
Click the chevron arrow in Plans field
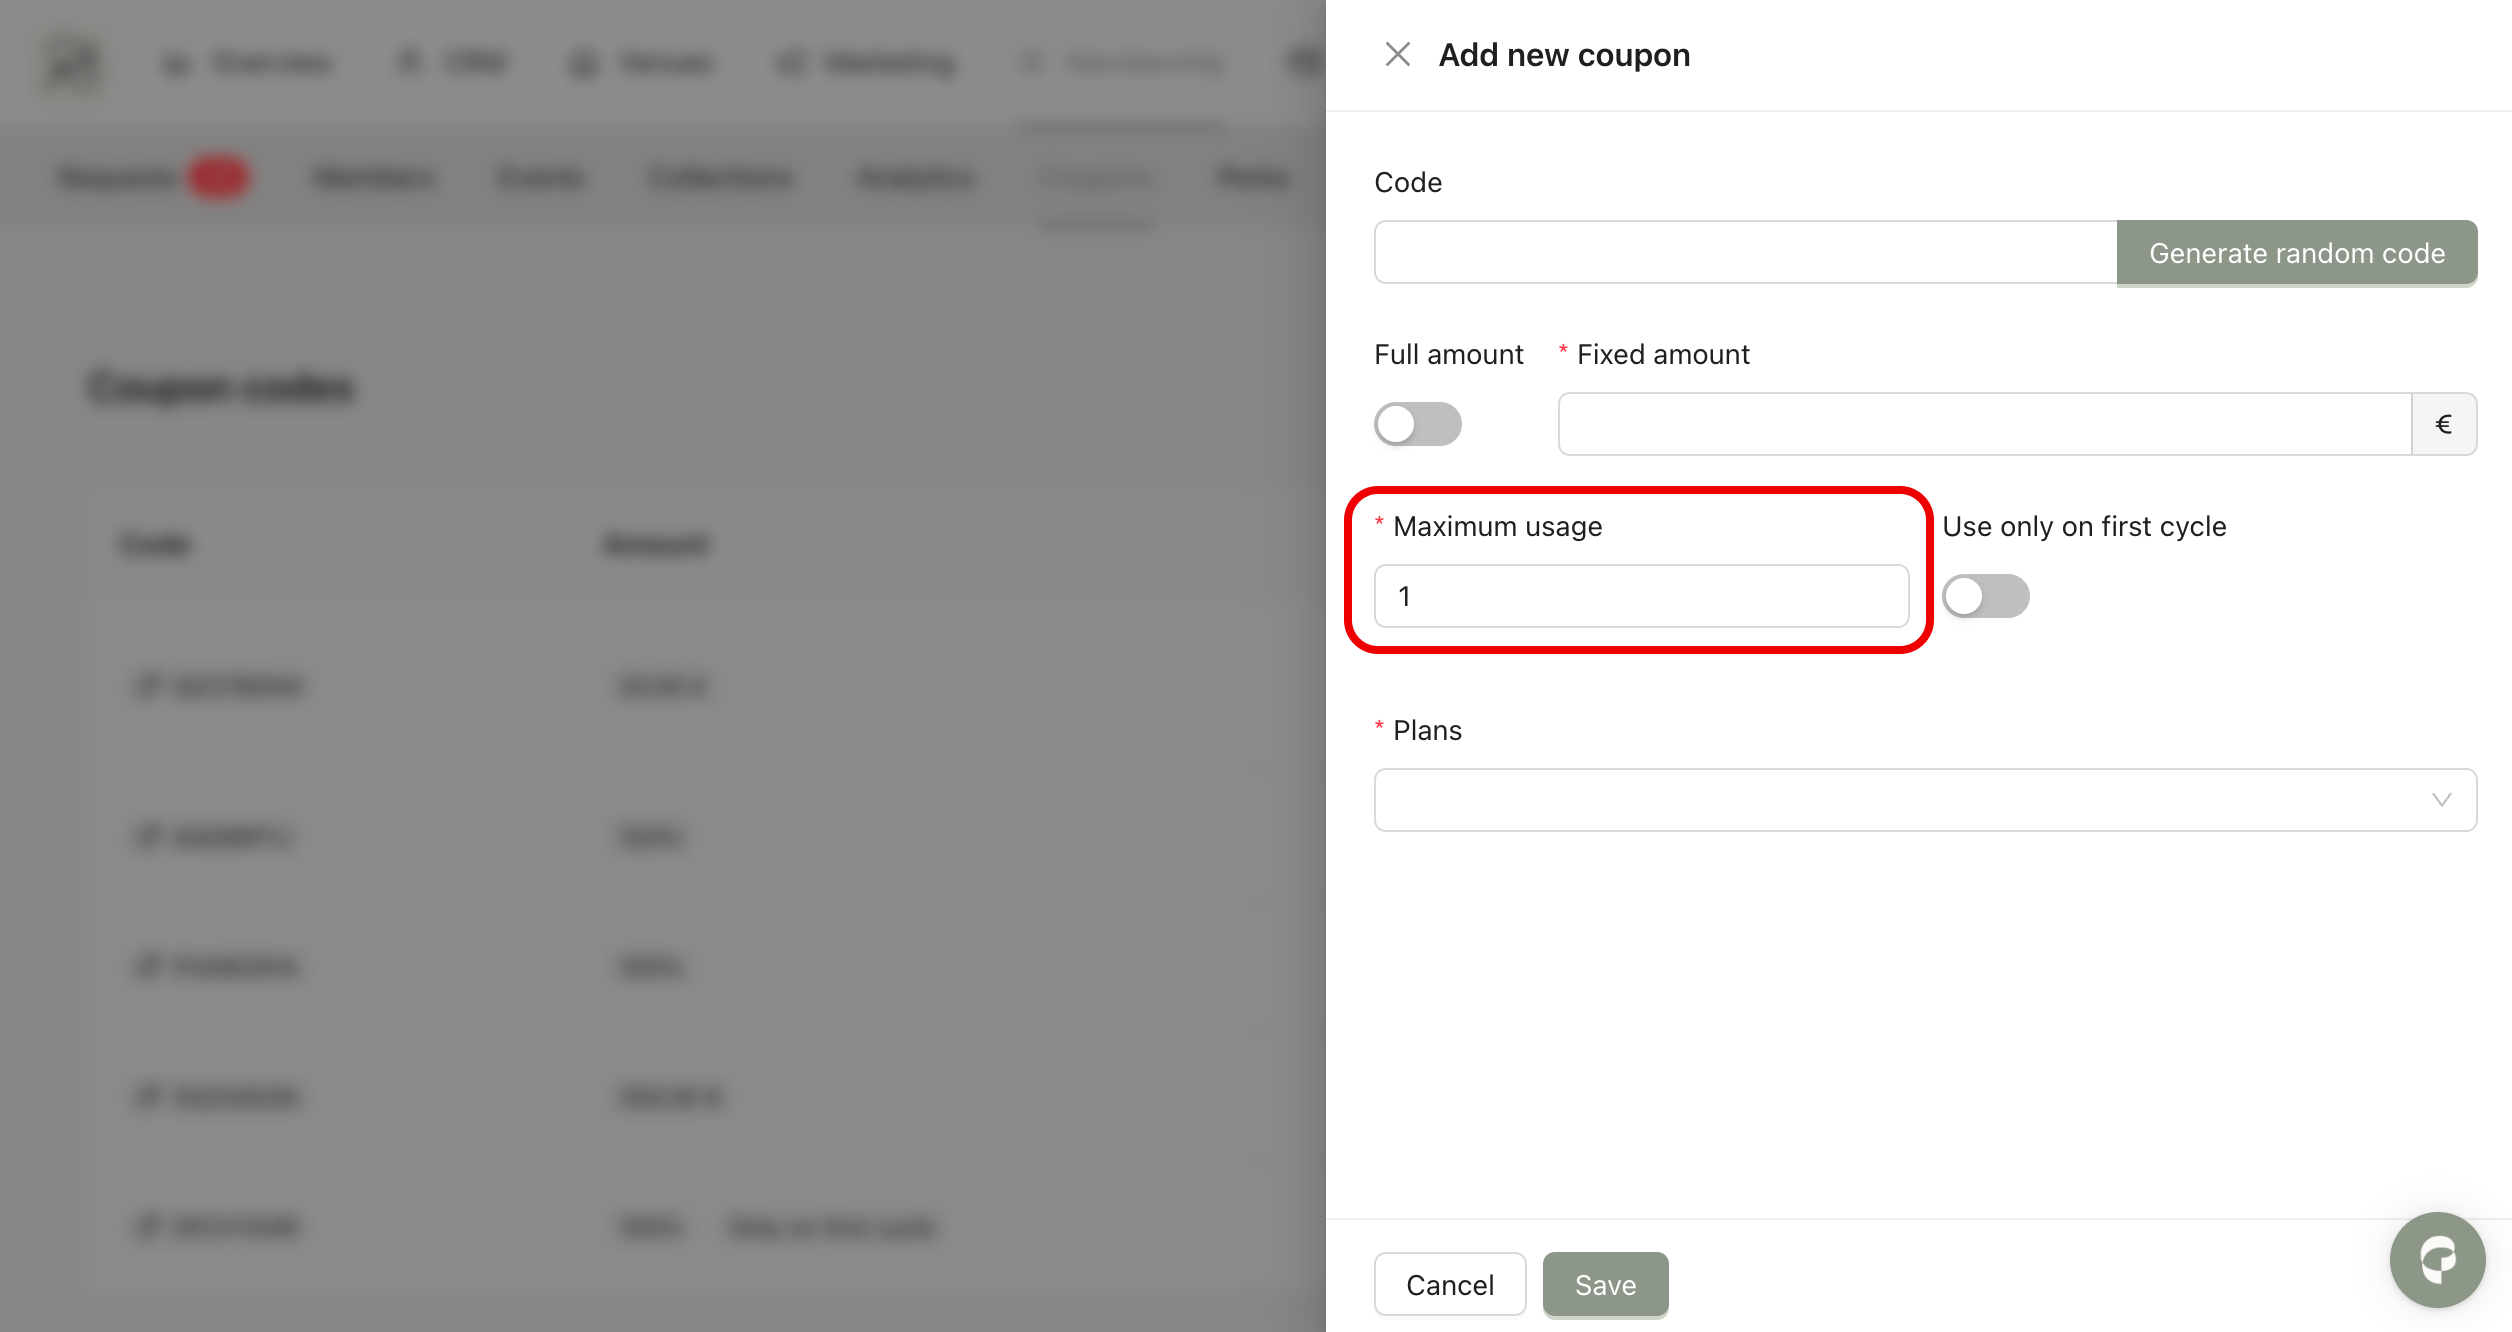point(2441,800)
